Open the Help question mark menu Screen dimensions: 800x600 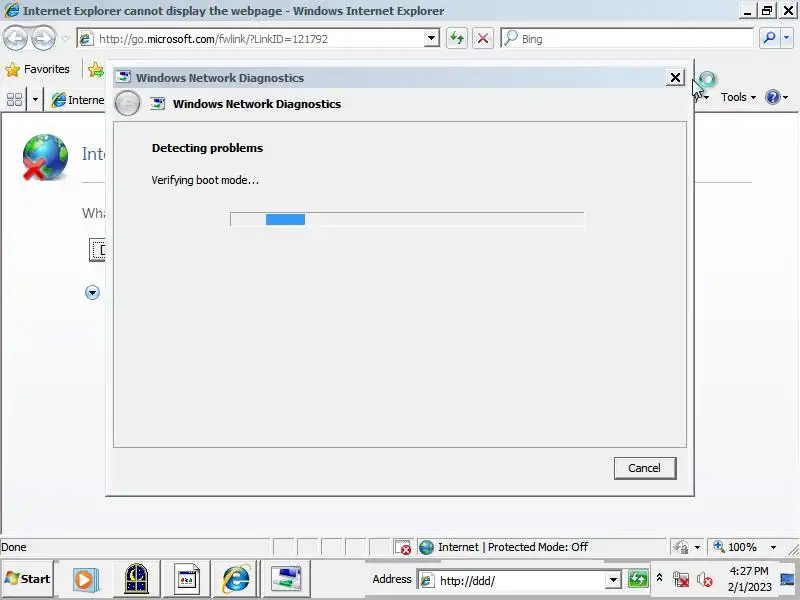click(x=777, y=97)
